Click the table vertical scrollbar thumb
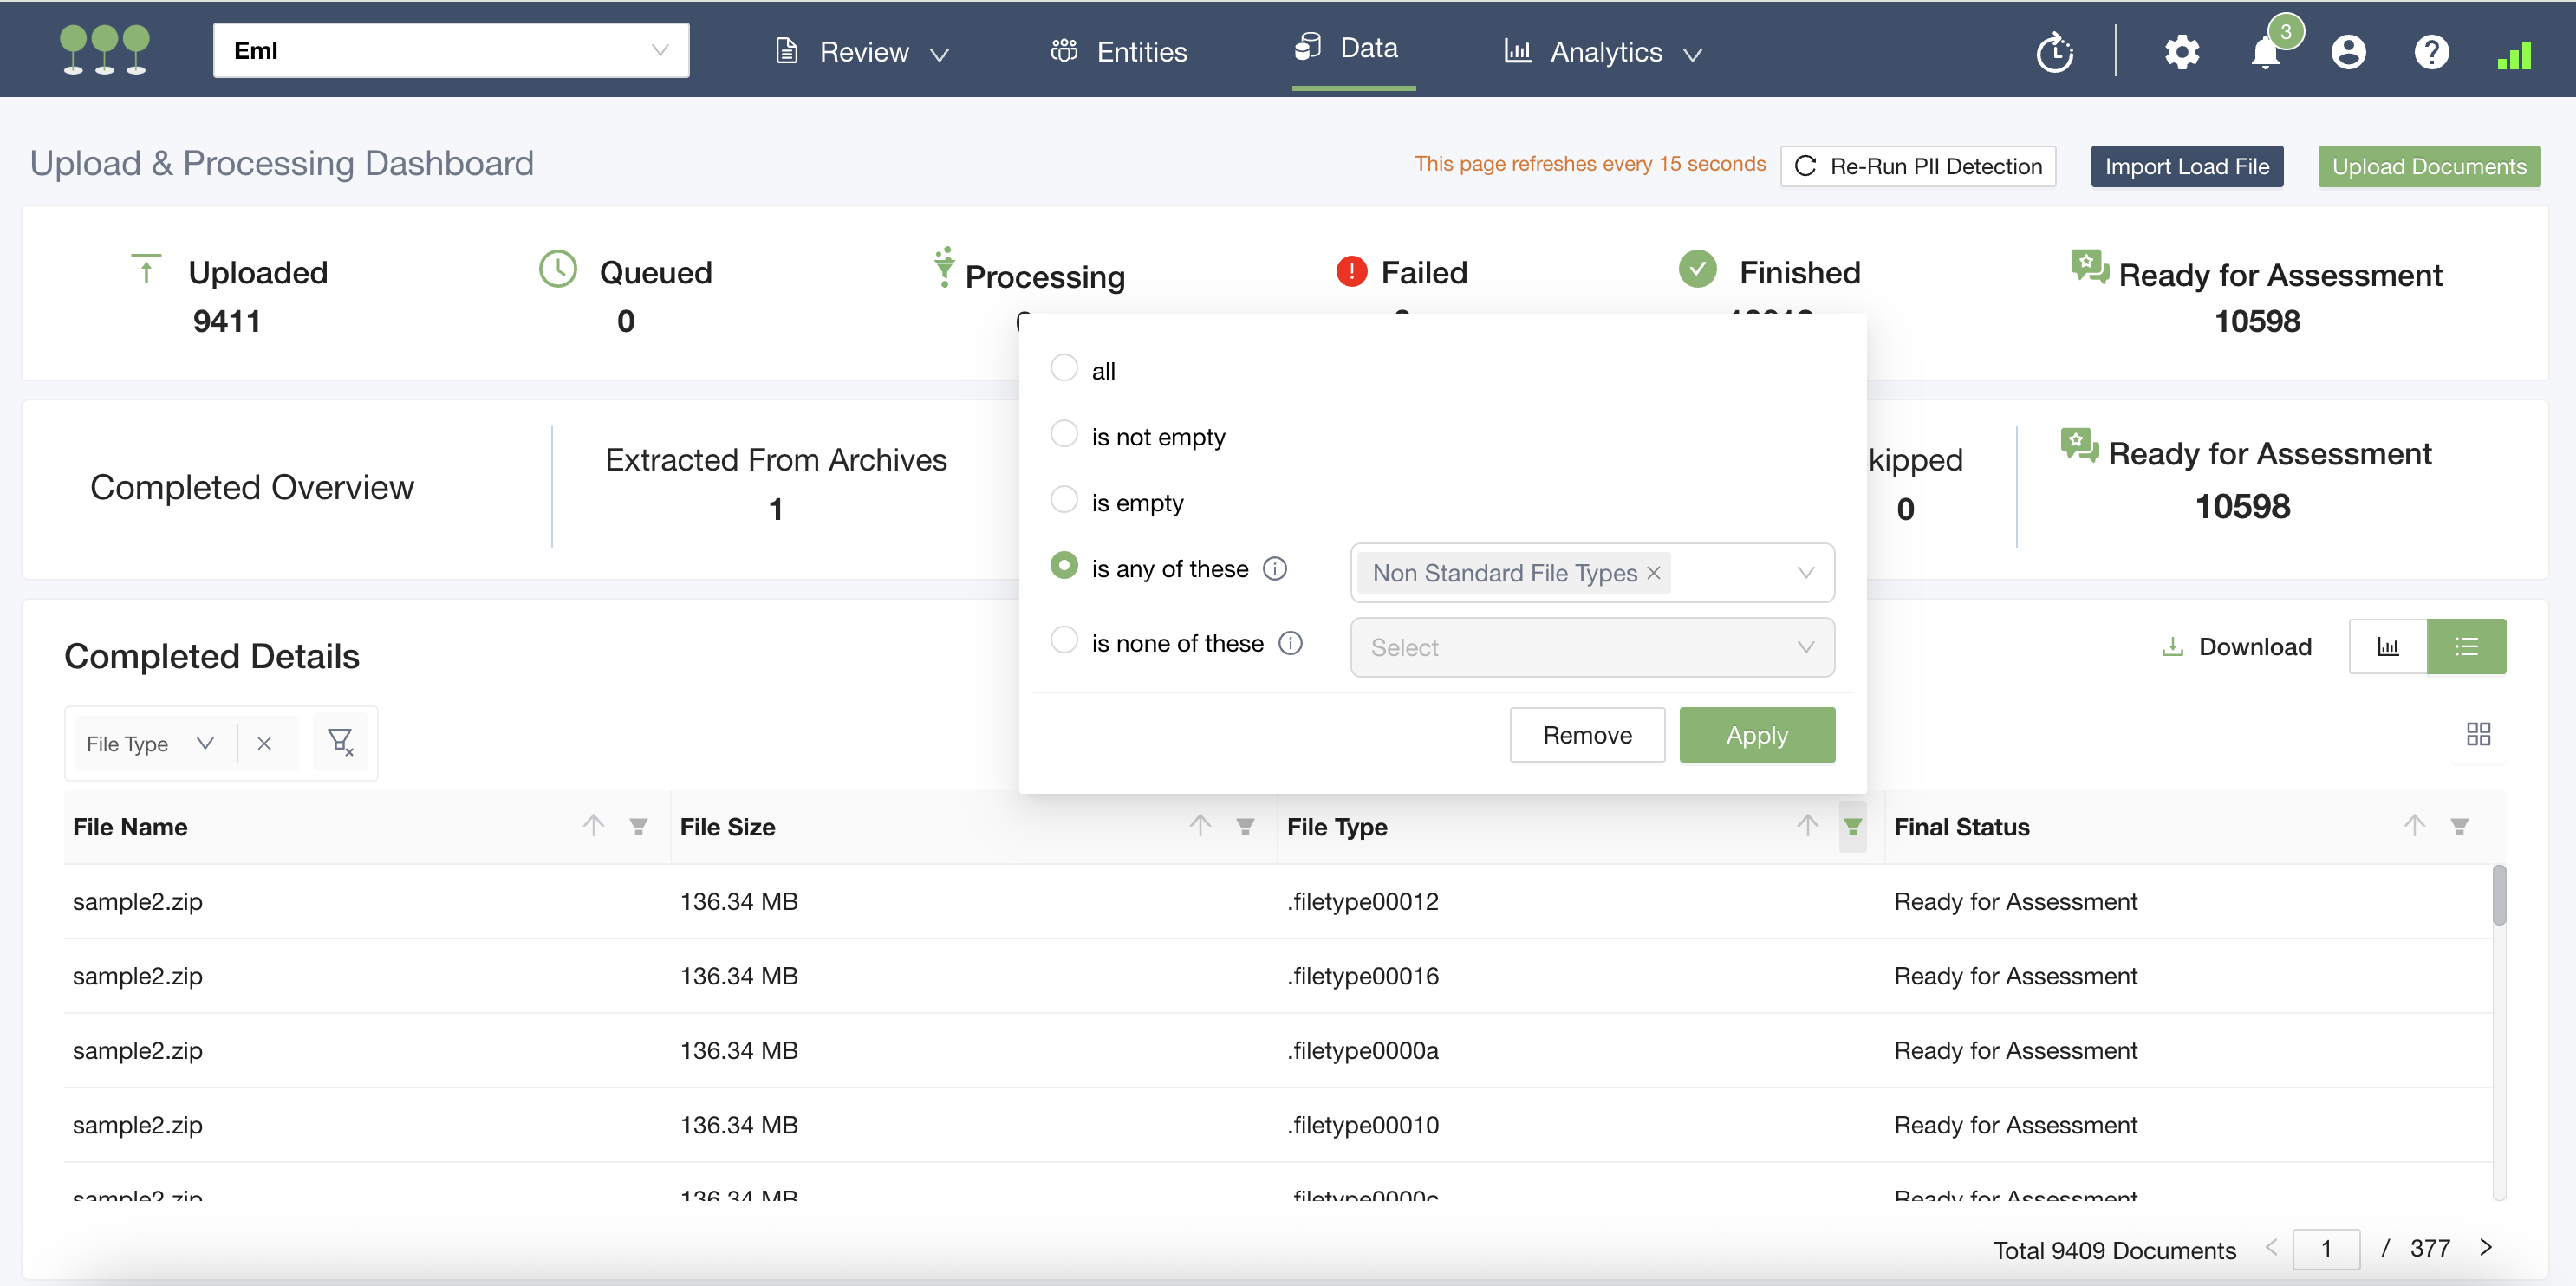2576x1286 pixels. [x=2498, y=895]
